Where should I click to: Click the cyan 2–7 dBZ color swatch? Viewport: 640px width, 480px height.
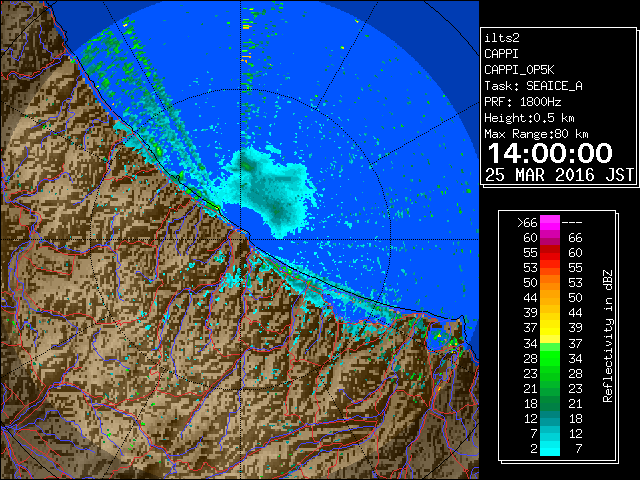(x=550, y=448)
